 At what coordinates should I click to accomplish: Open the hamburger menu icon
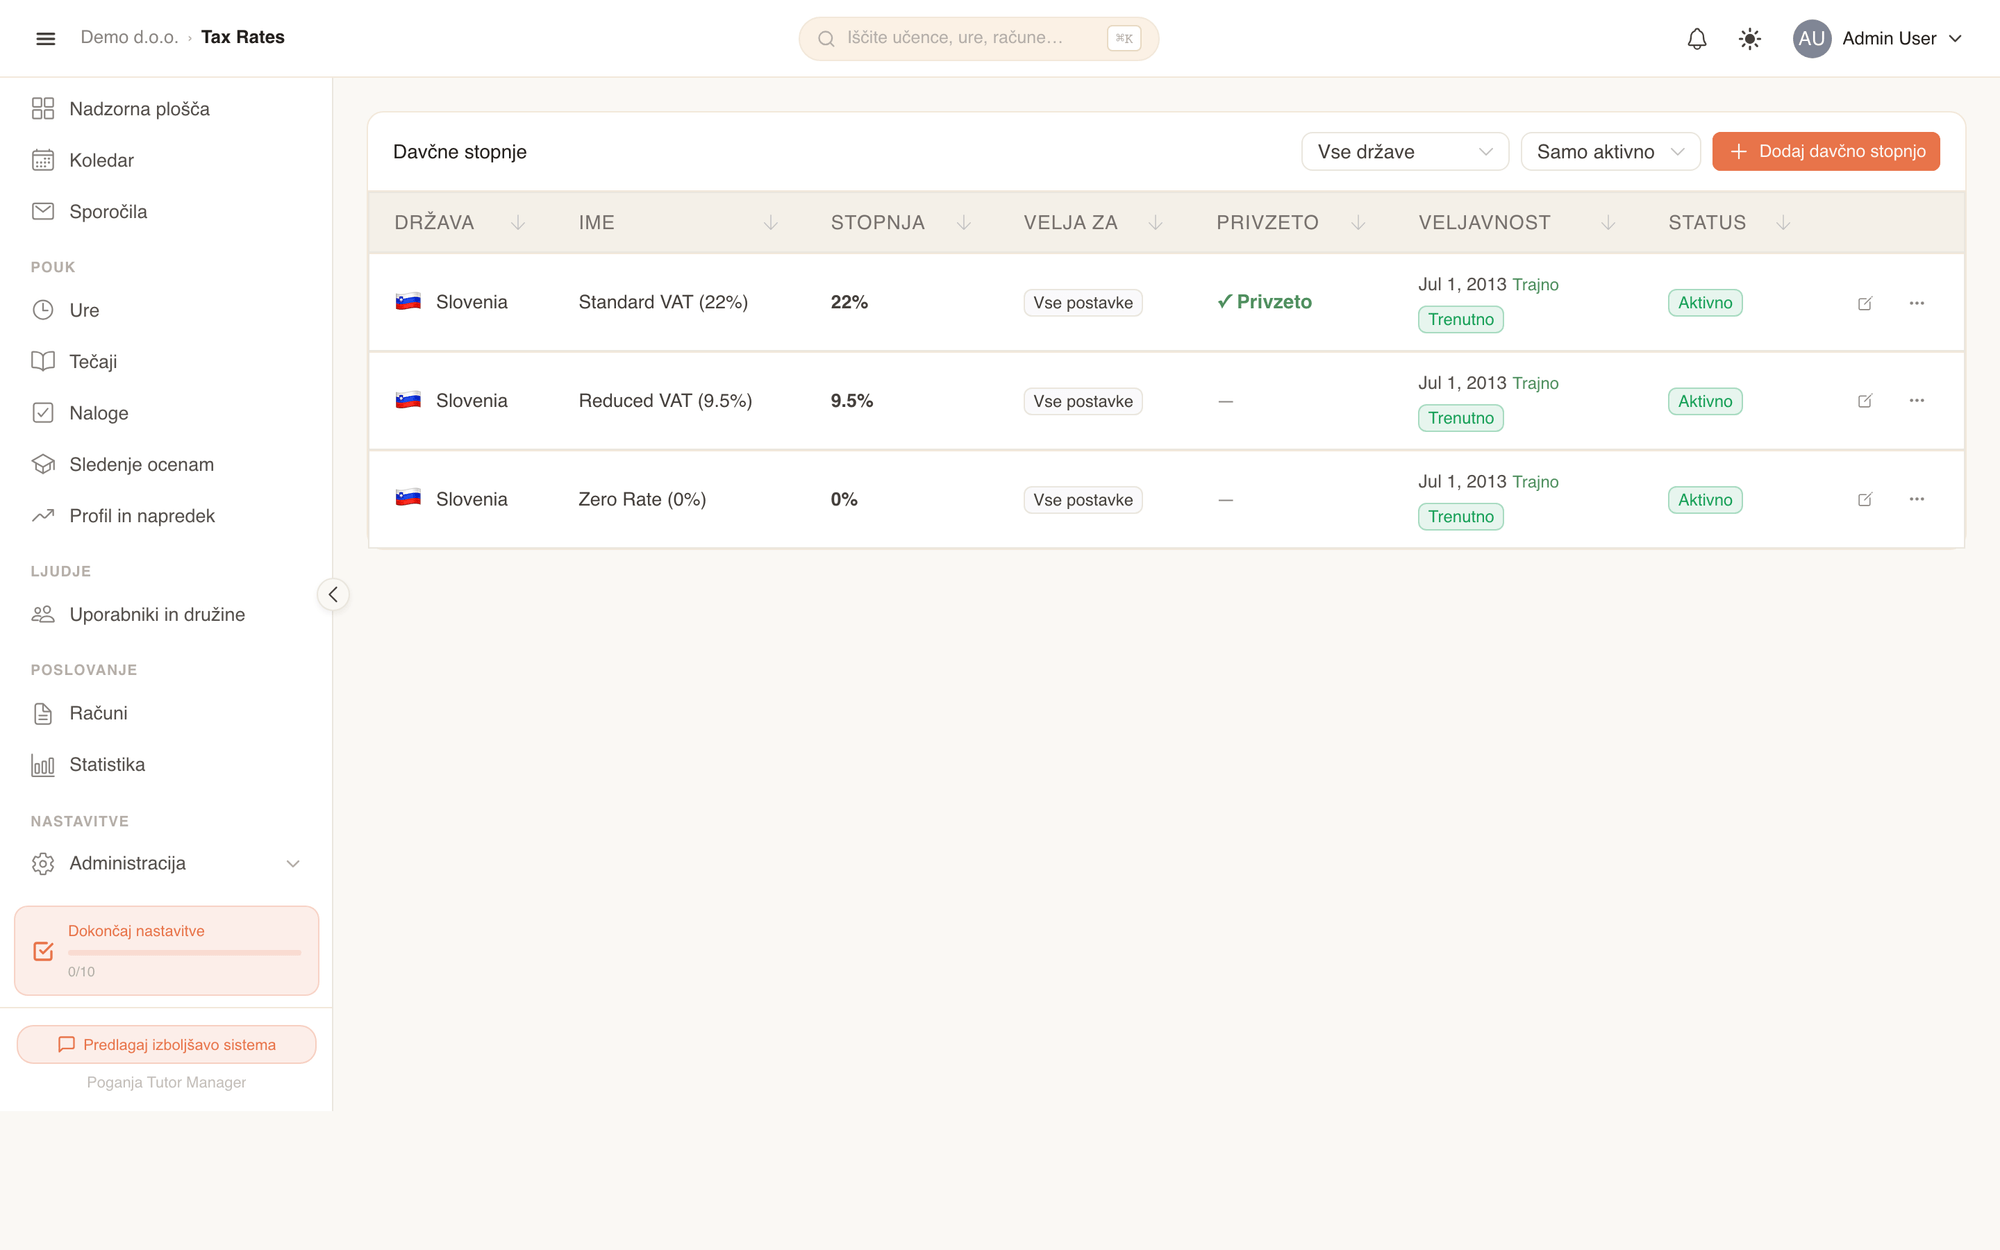point(45,38)
